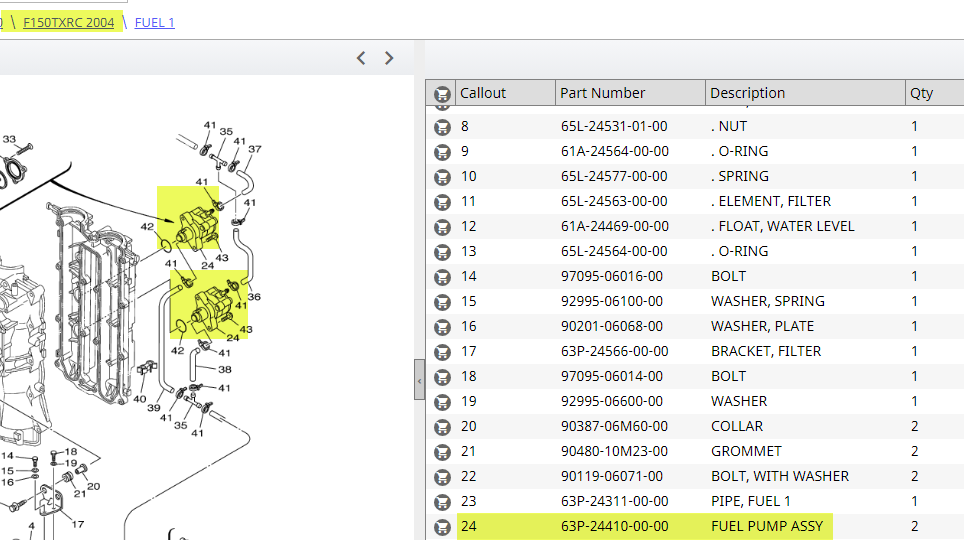
Task: Select part number 61A-24469-00-00
Action: coord(614,226)
